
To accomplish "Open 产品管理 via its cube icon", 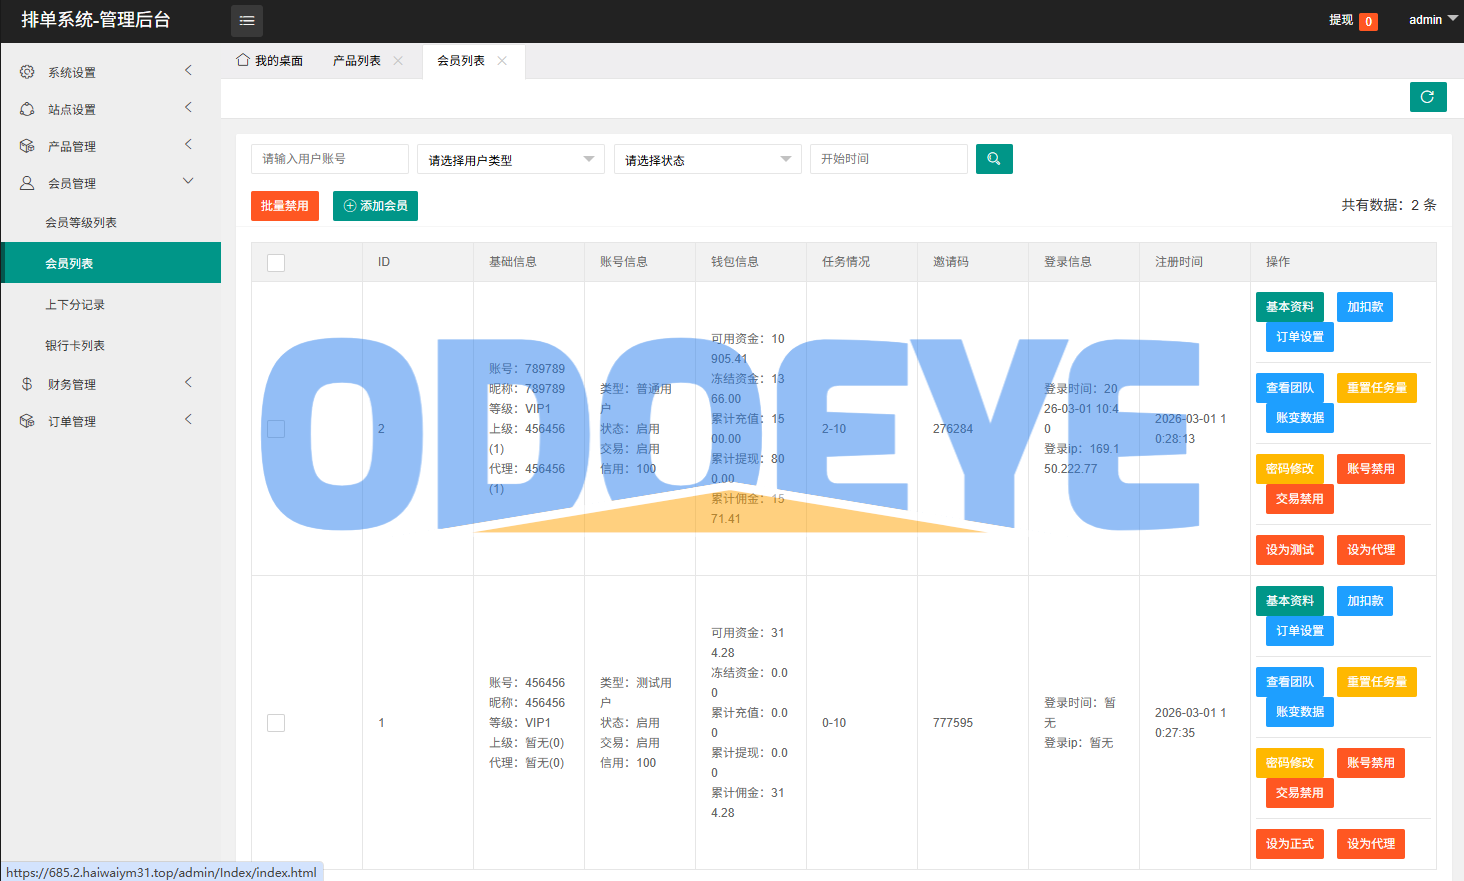I will 27,145.
